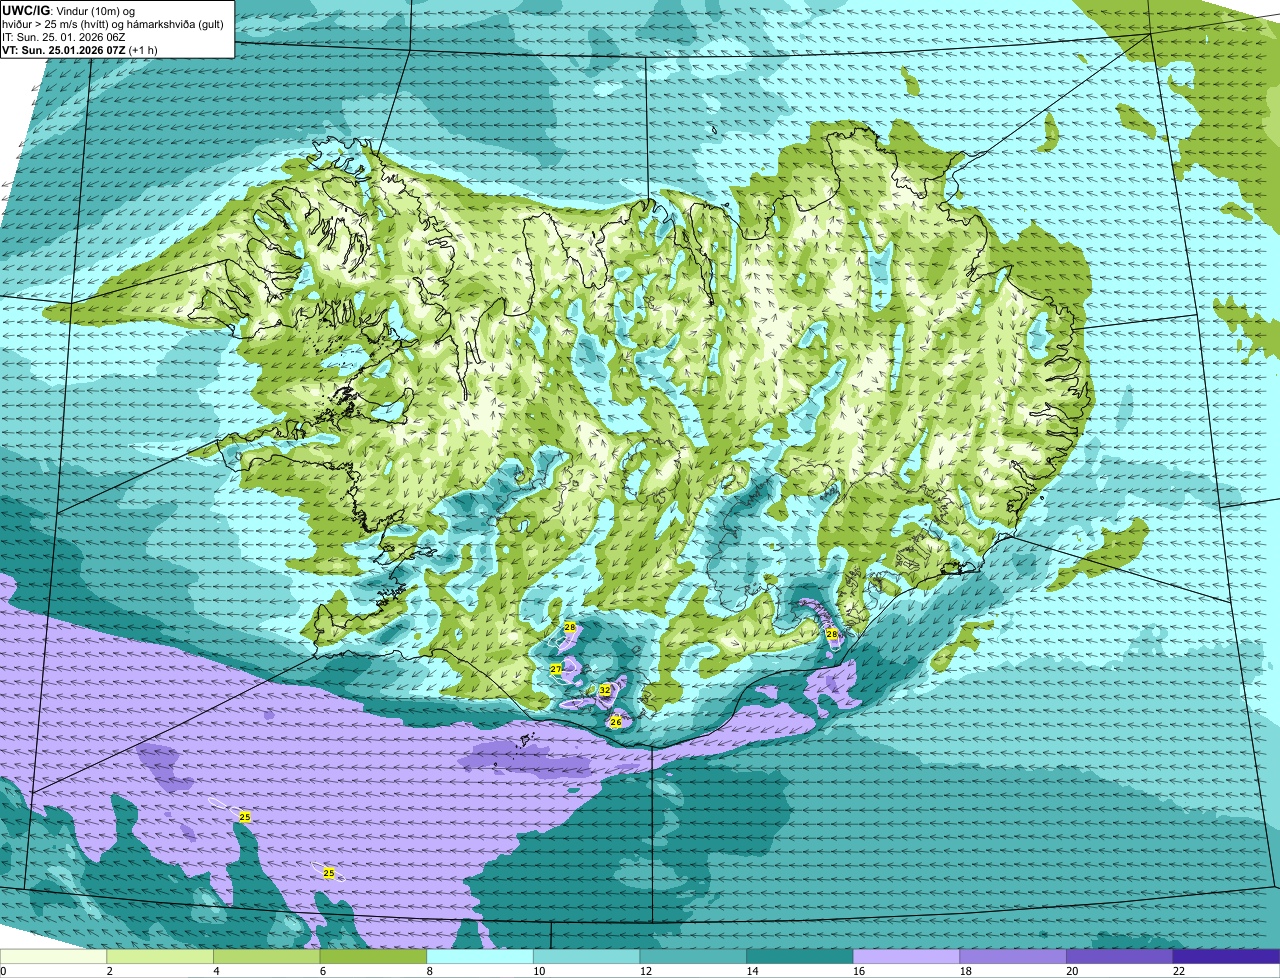Choose the 14–16 m/s dark teal legend swatch

pyautogui.click(x=800, y=957)
